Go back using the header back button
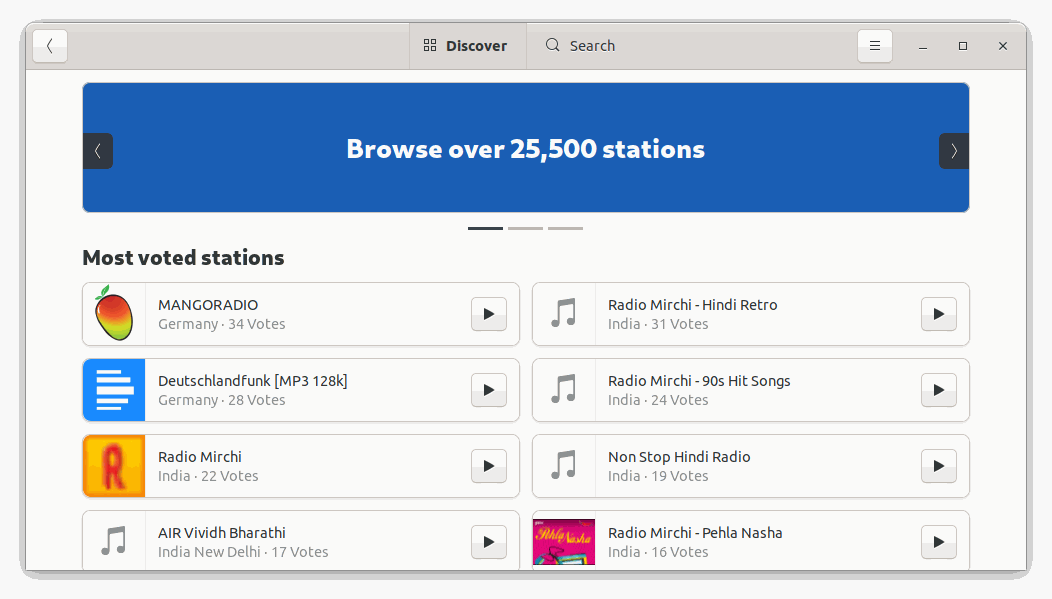 [x=50, y=46]
